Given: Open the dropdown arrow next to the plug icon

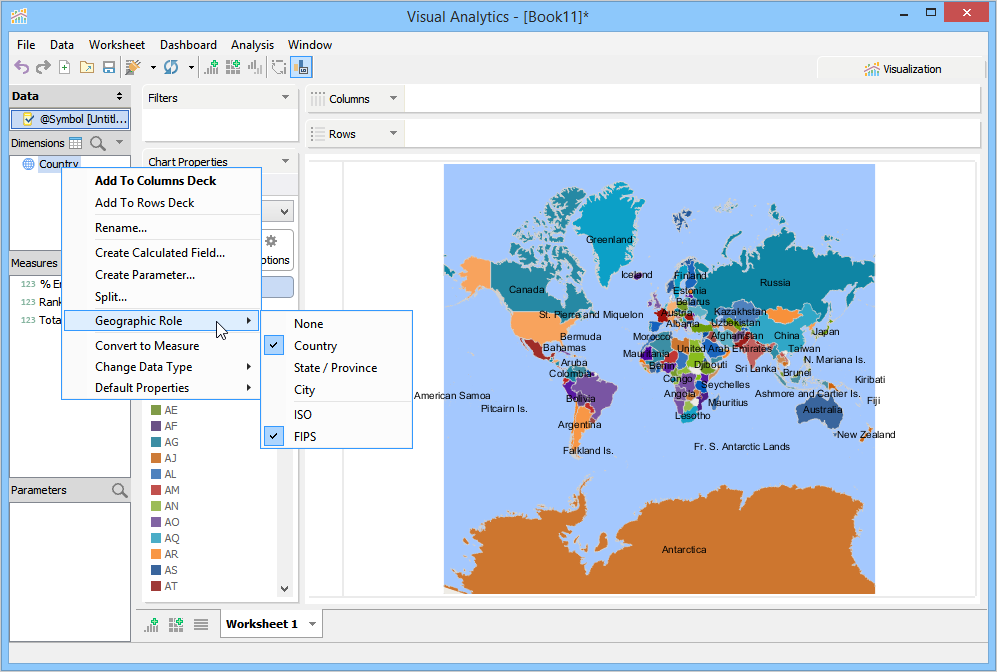Looking at the screenshot, I should (x=153, y=67).
